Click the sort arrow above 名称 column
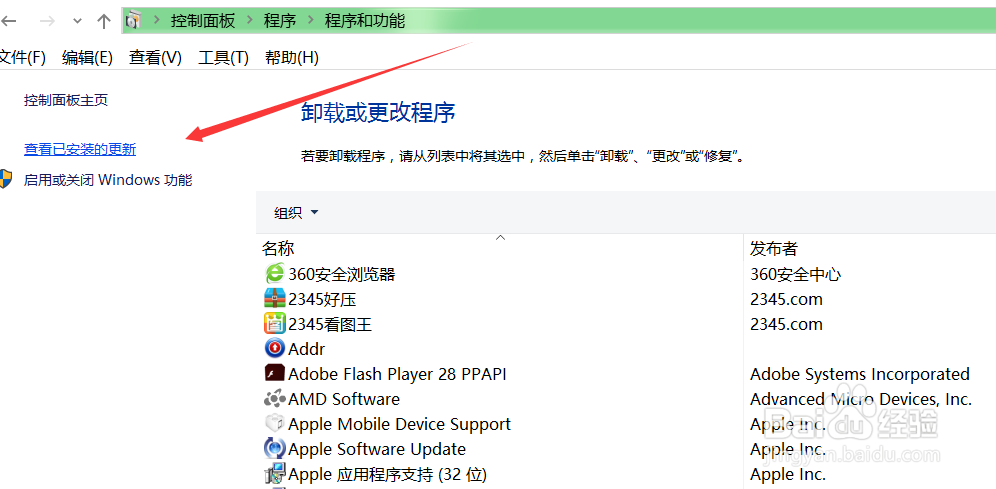The height and width of the screenshot is (489, 996). 501,238
